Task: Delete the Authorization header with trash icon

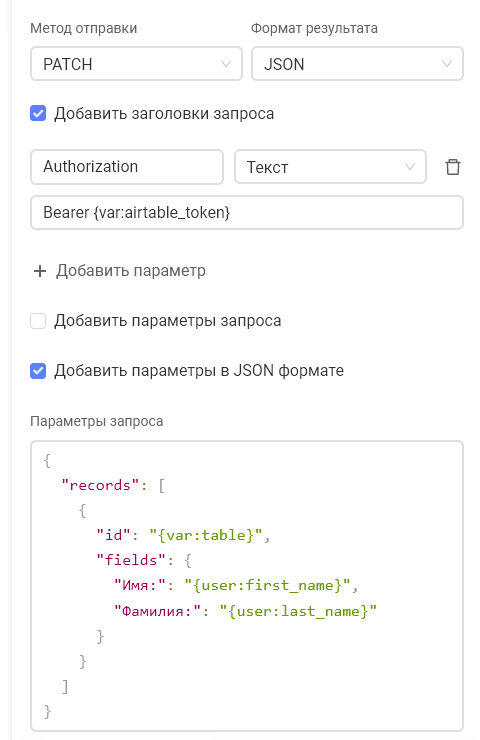Action: 453,167
